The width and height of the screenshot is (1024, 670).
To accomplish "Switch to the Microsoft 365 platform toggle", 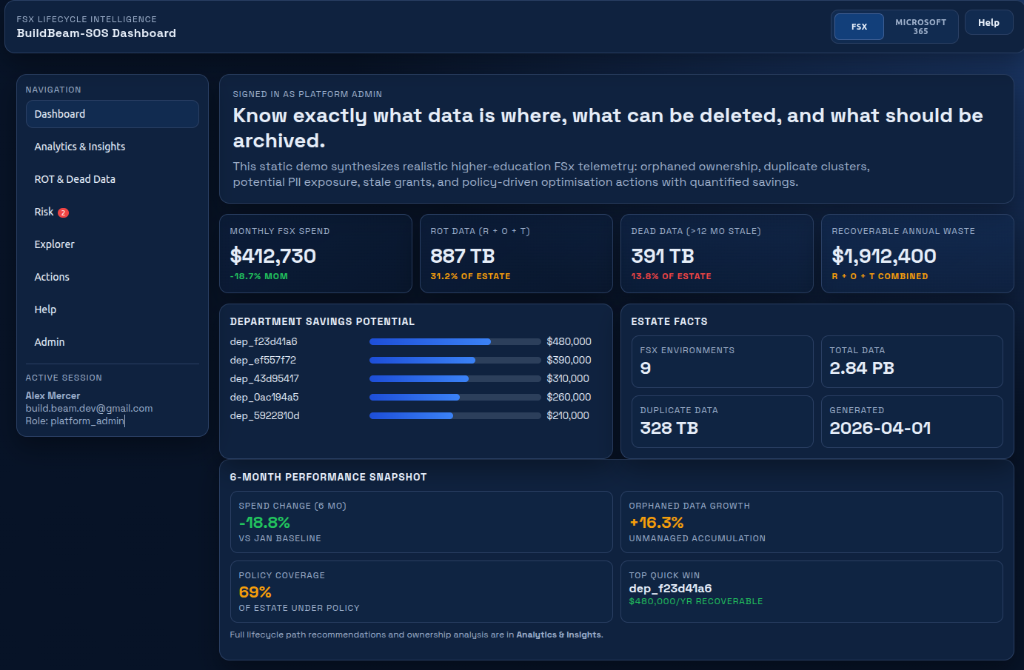I will 920,27.
